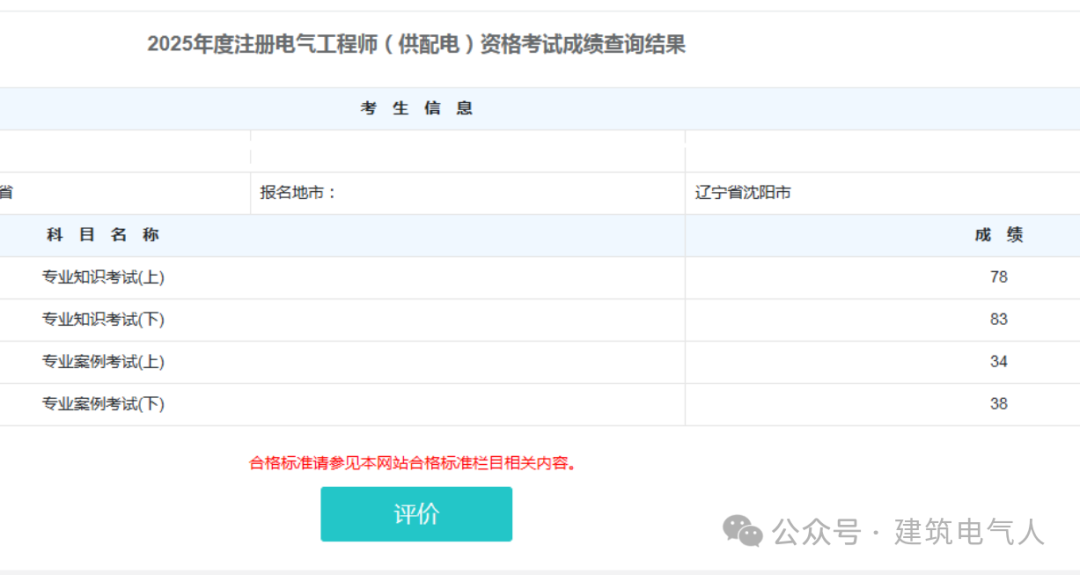
Task: Click the score 83
Action: pyautogui.click(x=999, y=320)
